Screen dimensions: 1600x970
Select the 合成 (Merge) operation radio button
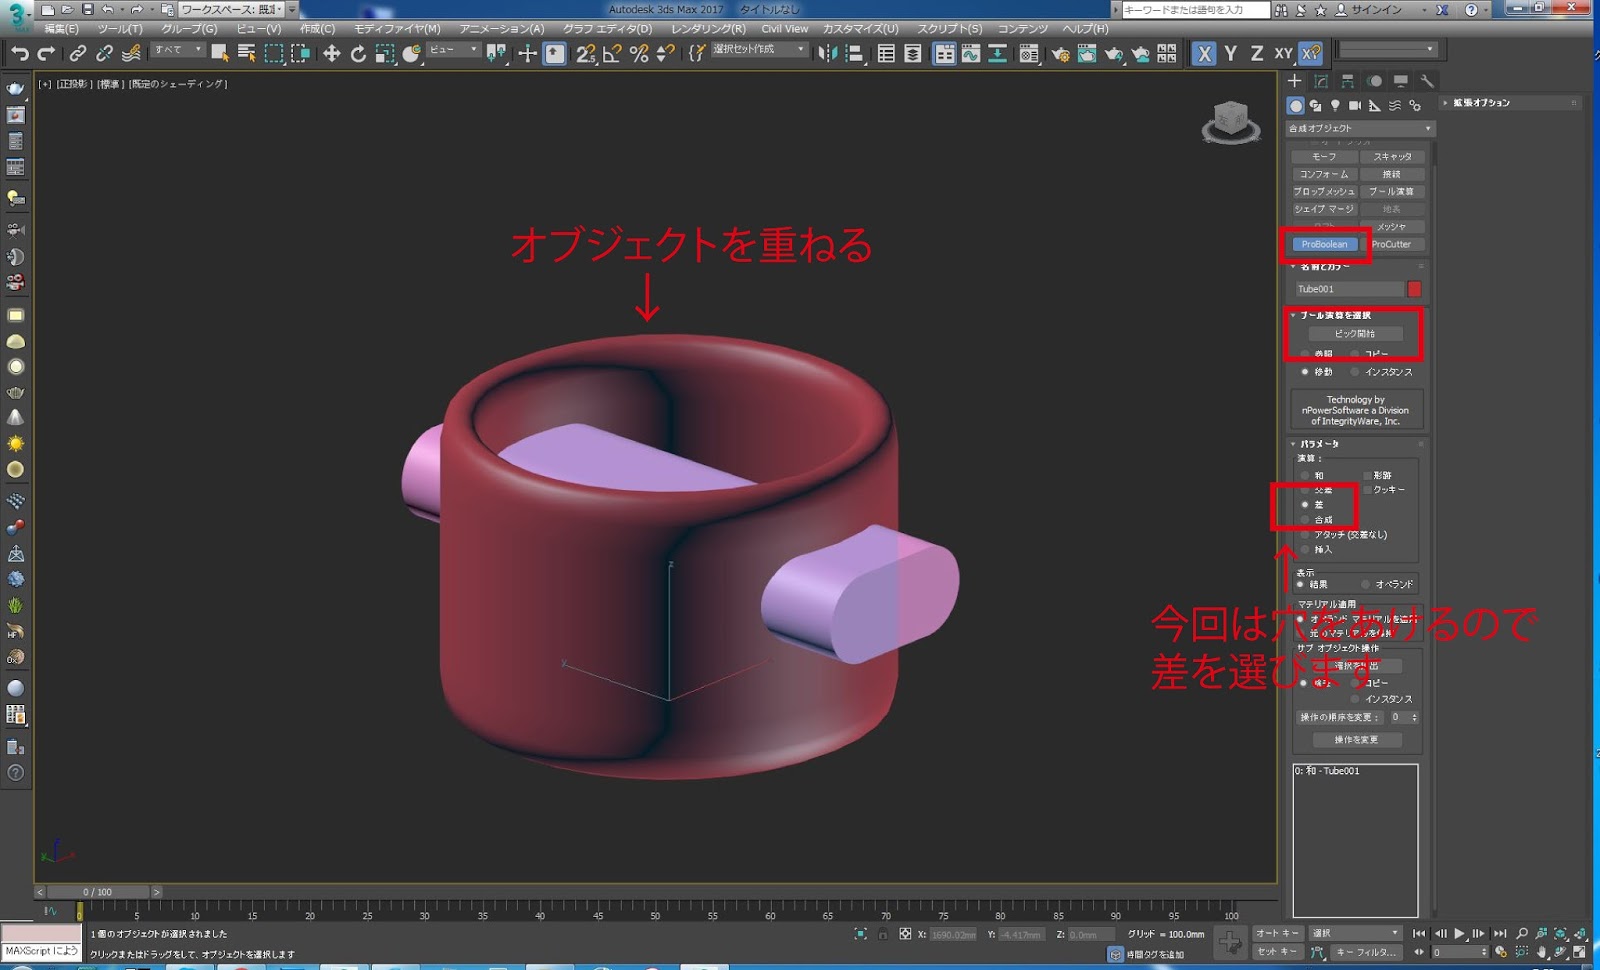coord(1305,520)
